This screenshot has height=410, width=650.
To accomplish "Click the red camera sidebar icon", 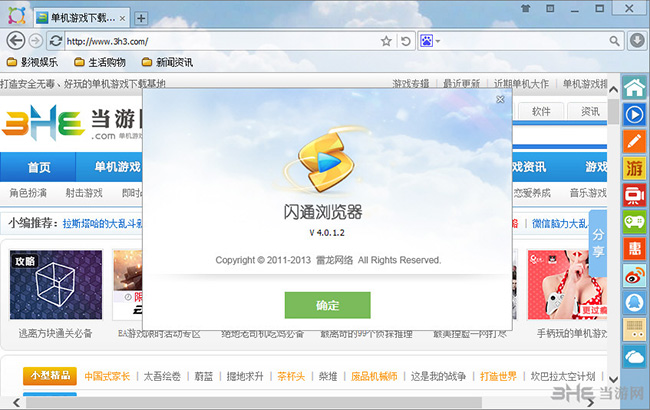I will 635,195.
